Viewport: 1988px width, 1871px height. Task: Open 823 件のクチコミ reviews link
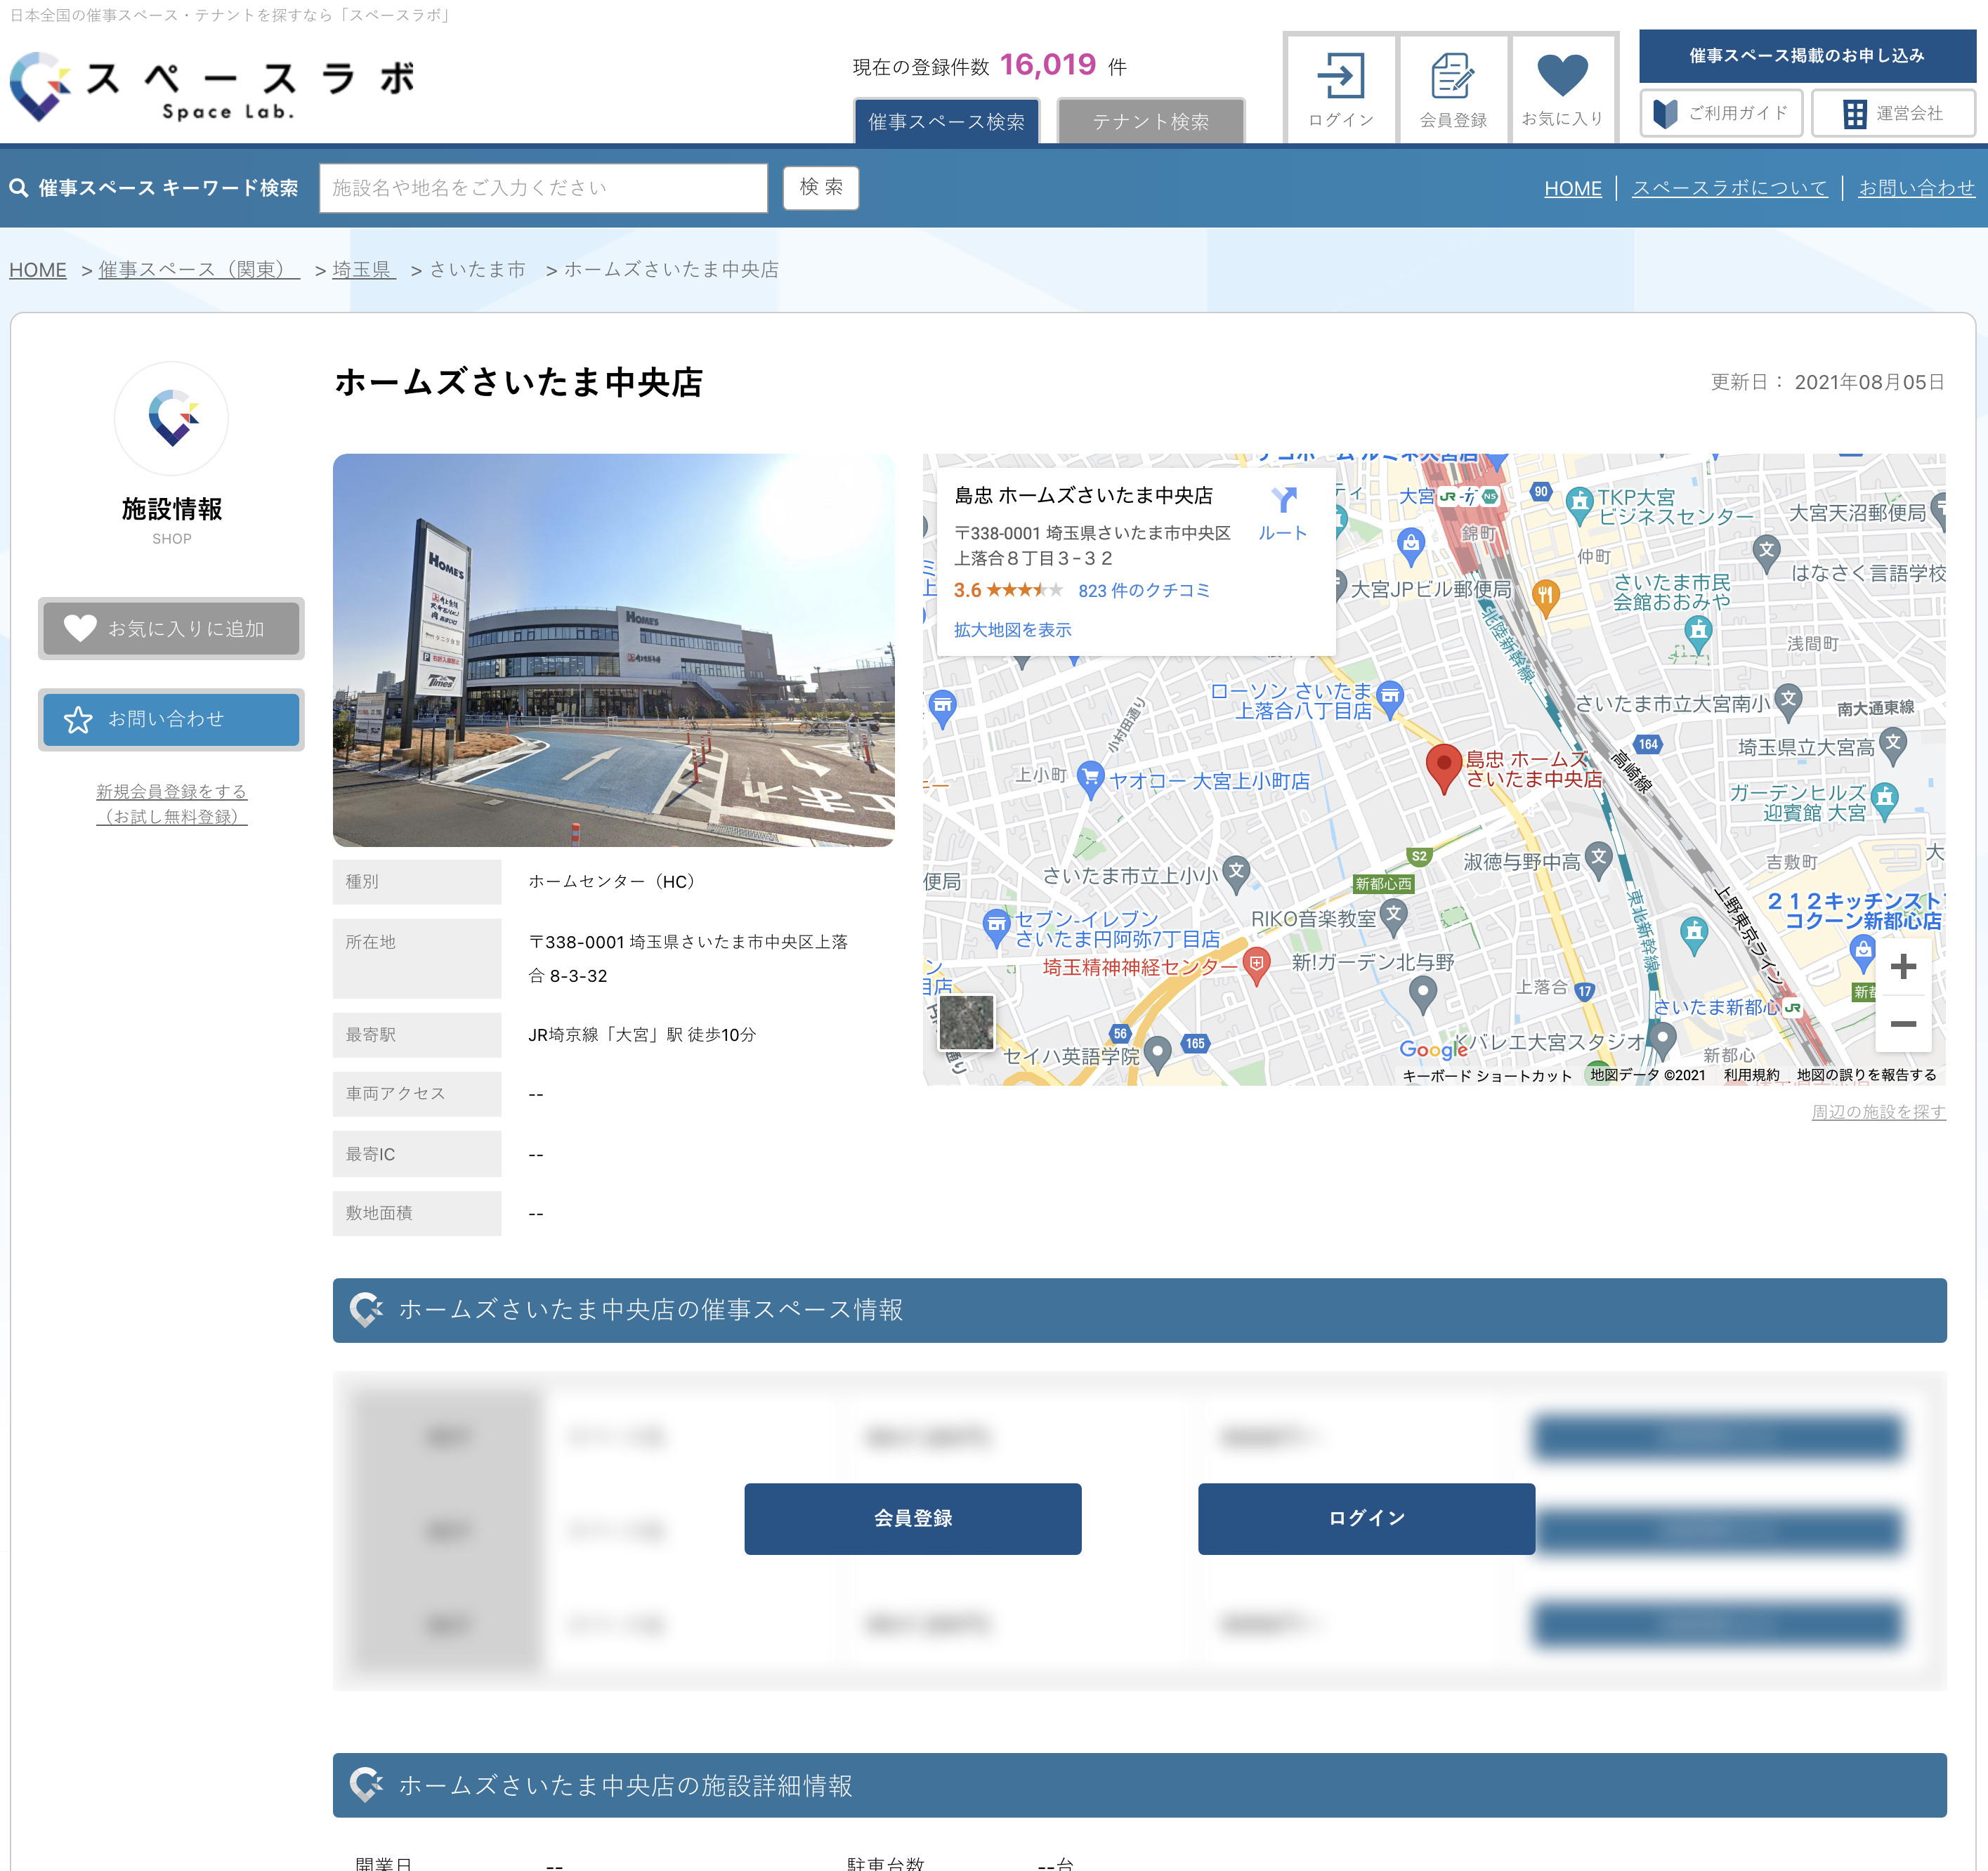[1144, 590]
